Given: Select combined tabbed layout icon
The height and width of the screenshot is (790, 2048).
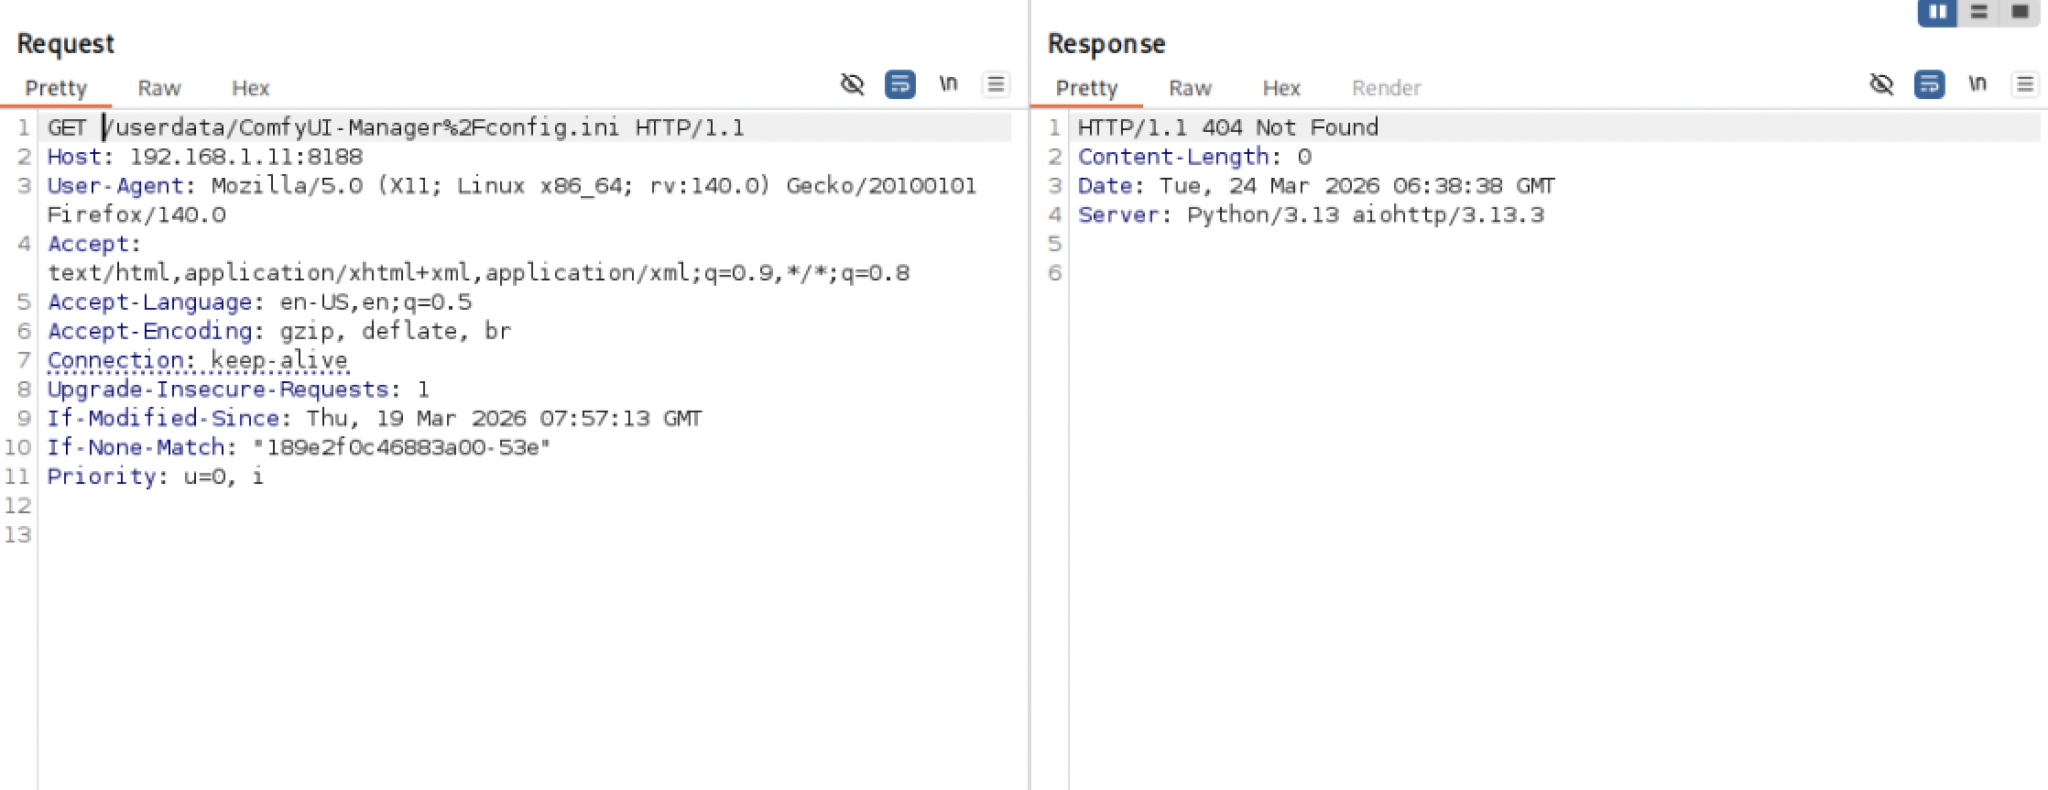Looking at the screenshot, I should pos(2019,12).
